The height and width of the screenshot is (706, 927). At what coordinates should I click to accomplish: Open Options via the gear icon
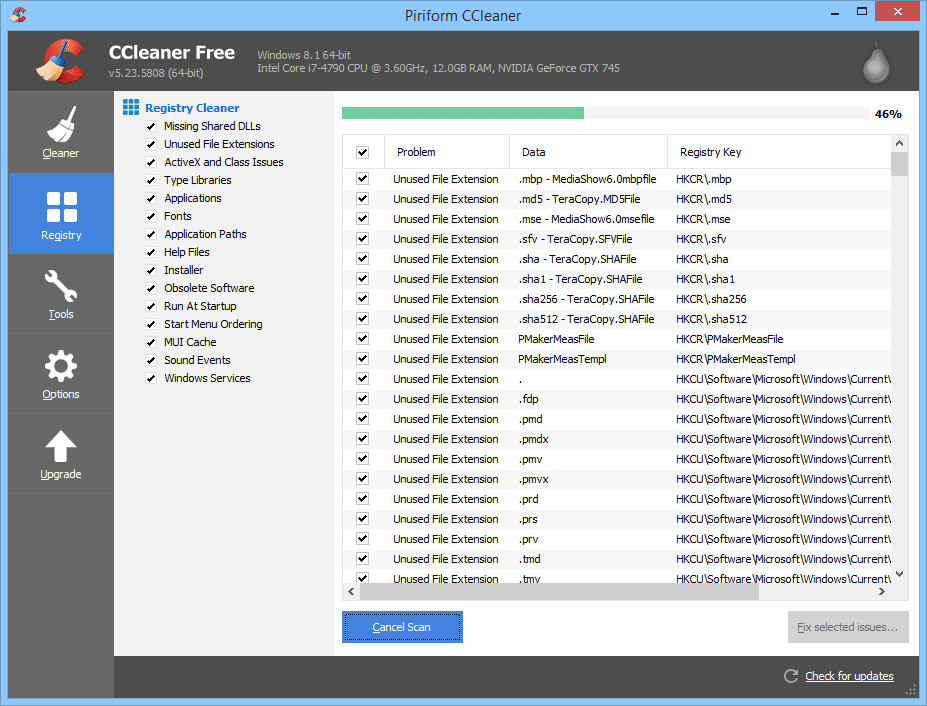coord(61,367)
